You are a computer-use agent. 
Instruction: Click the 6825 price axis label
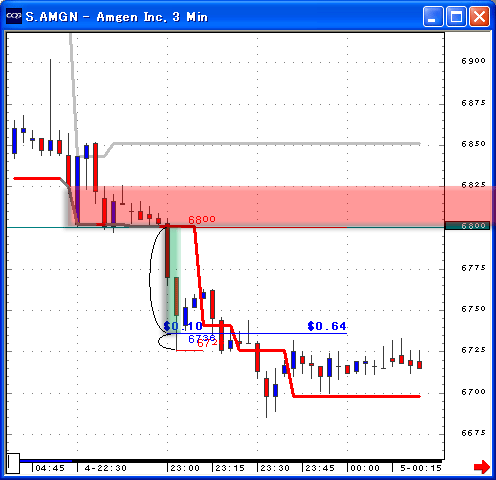(x=473, y=185)
